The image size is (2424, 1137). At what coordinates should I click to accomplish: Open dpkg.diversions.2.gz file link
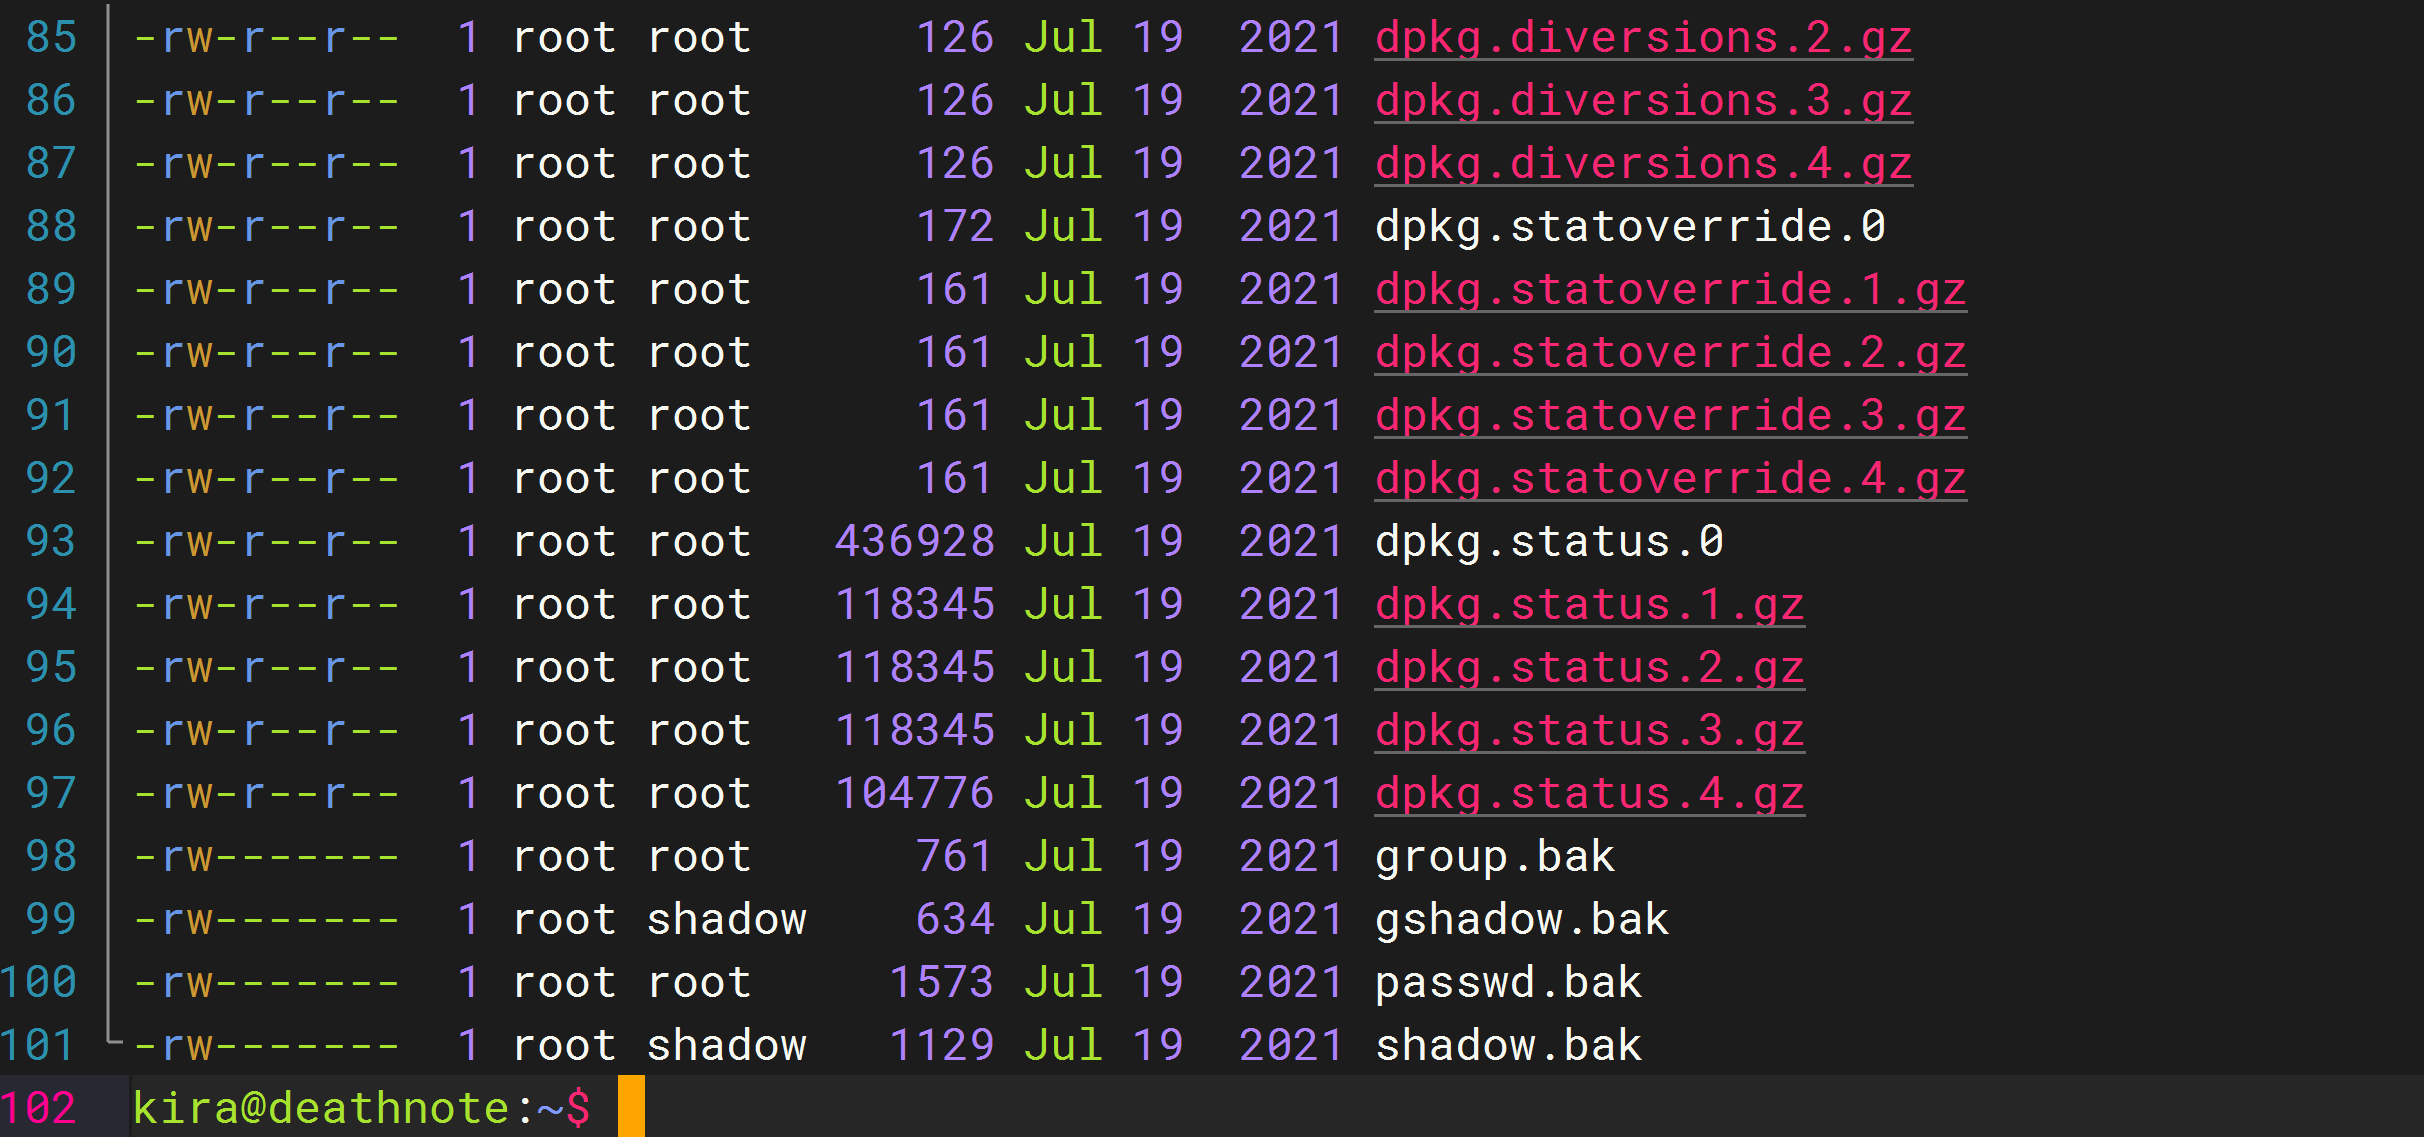point(1643,38)
